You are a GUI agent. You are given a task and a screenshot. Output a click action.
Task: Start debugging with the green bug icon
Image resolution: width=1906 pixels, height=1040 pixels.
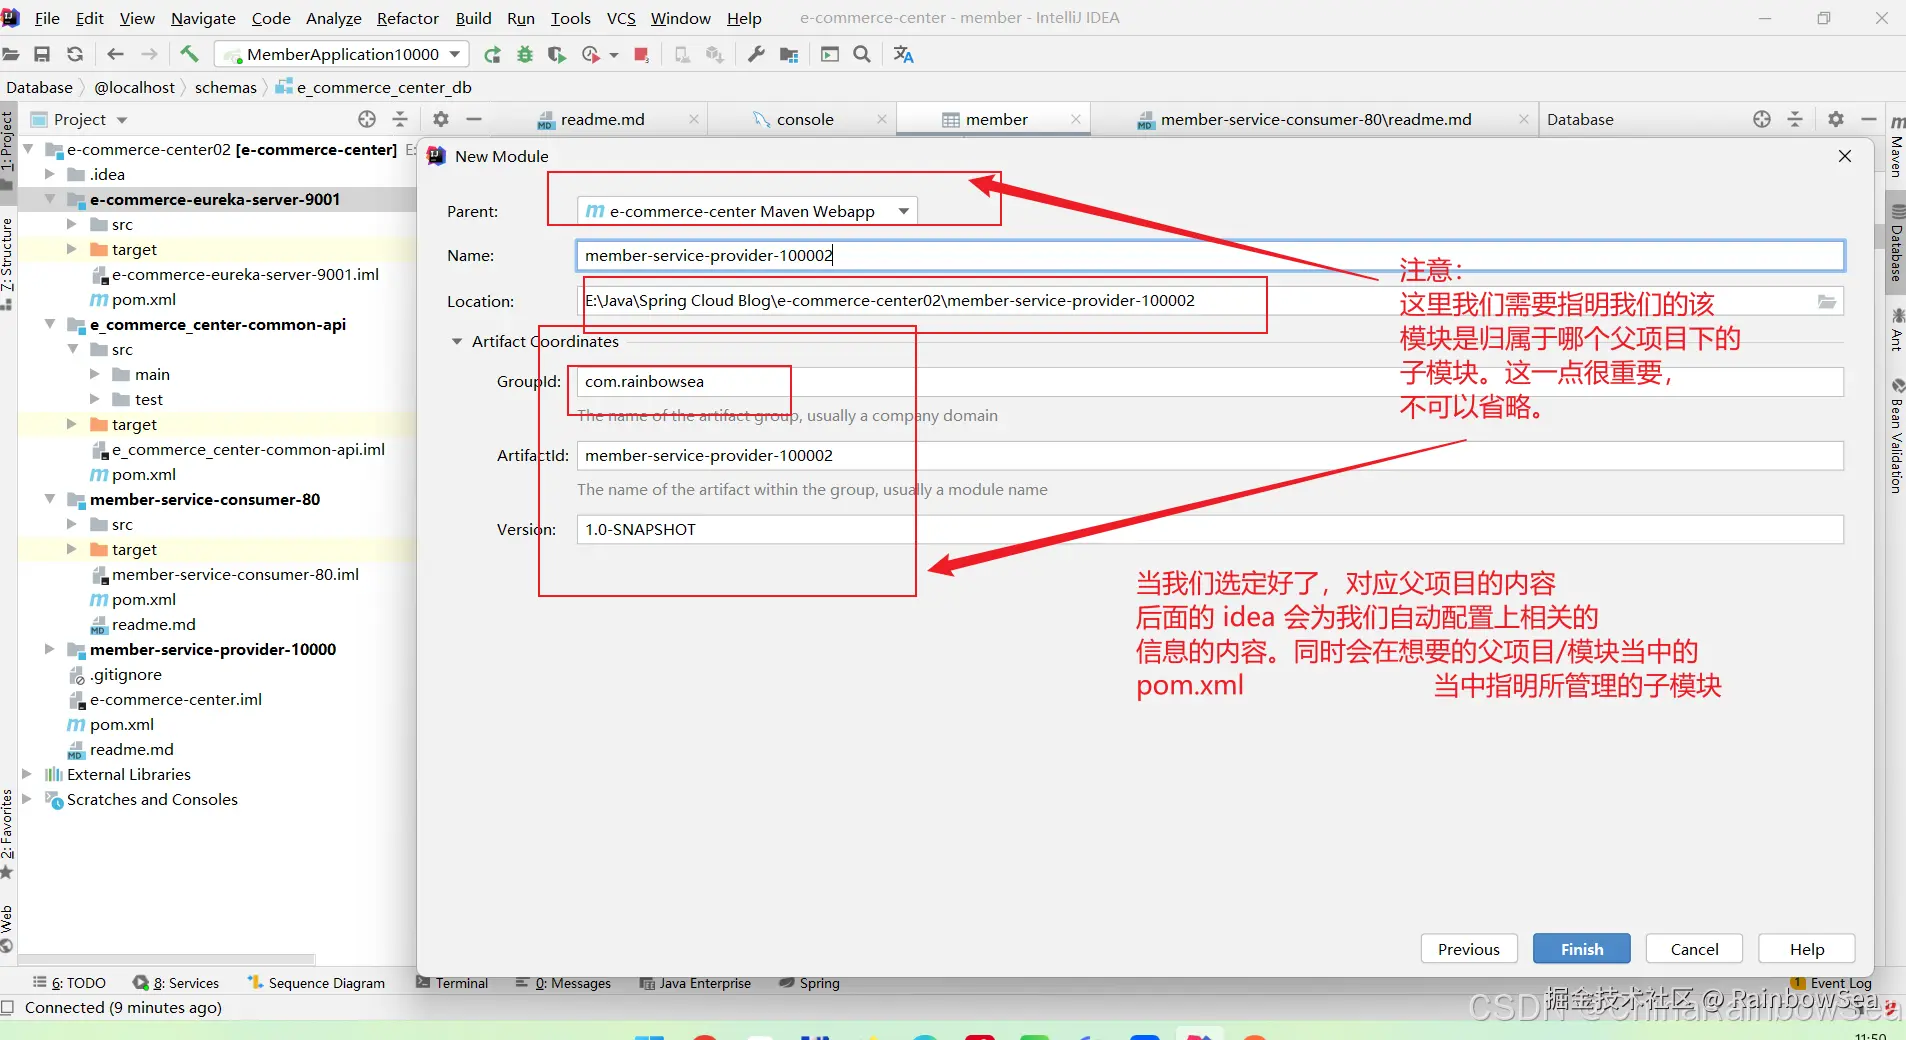(525, 54)
